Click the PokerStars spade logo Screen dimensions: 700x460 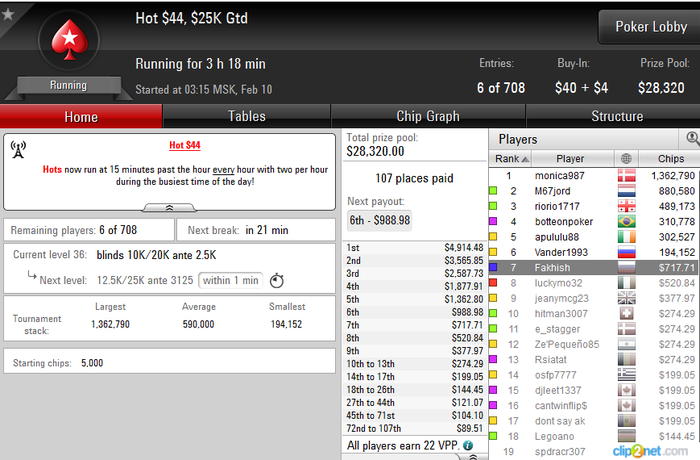pos(69,40)
